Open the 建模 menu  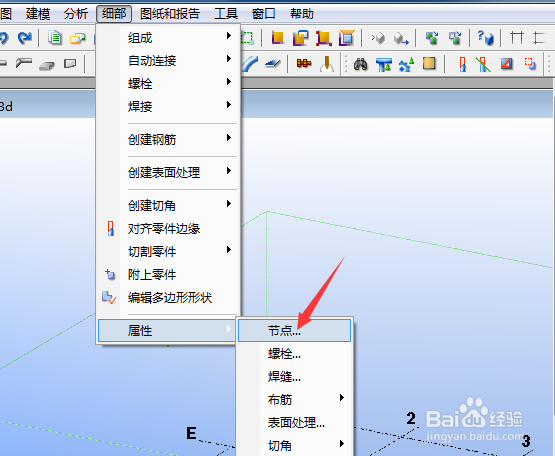38,14
